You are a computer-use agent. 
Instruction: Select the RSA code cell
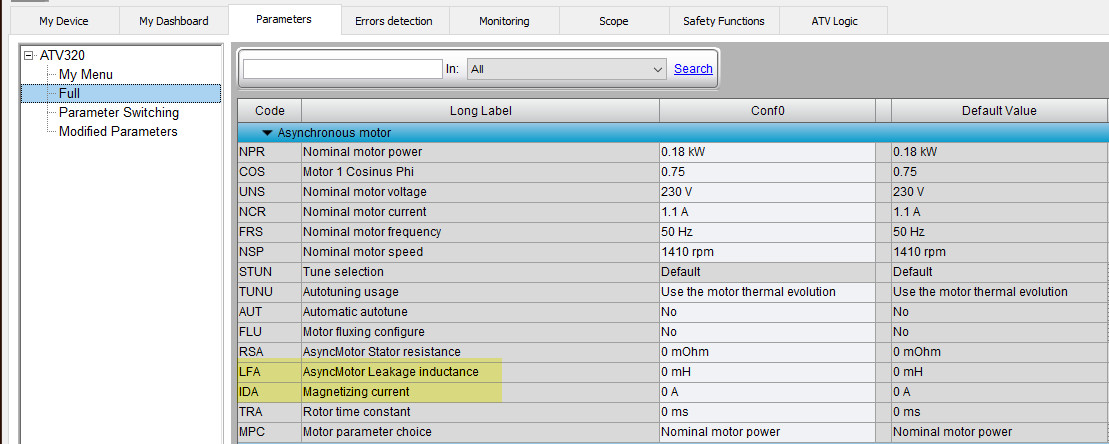coord(269,351)
